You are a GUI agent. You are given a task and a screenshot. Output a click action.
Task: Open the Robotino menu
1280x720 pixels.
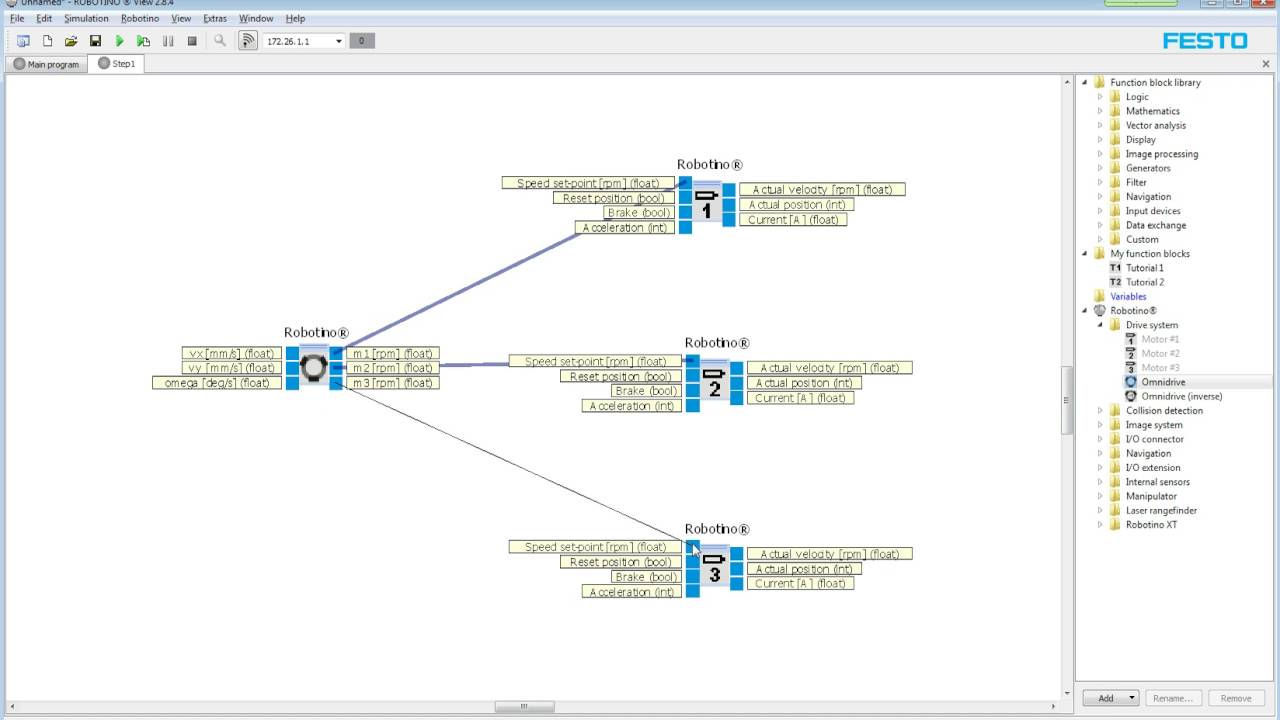tap(139, 18)
